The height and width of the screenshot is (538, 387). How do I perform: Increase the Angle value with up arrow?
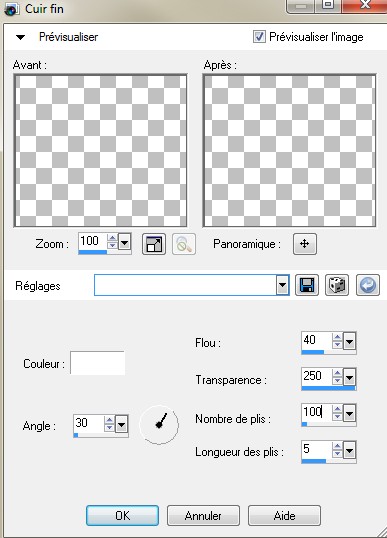coord(109,421)
